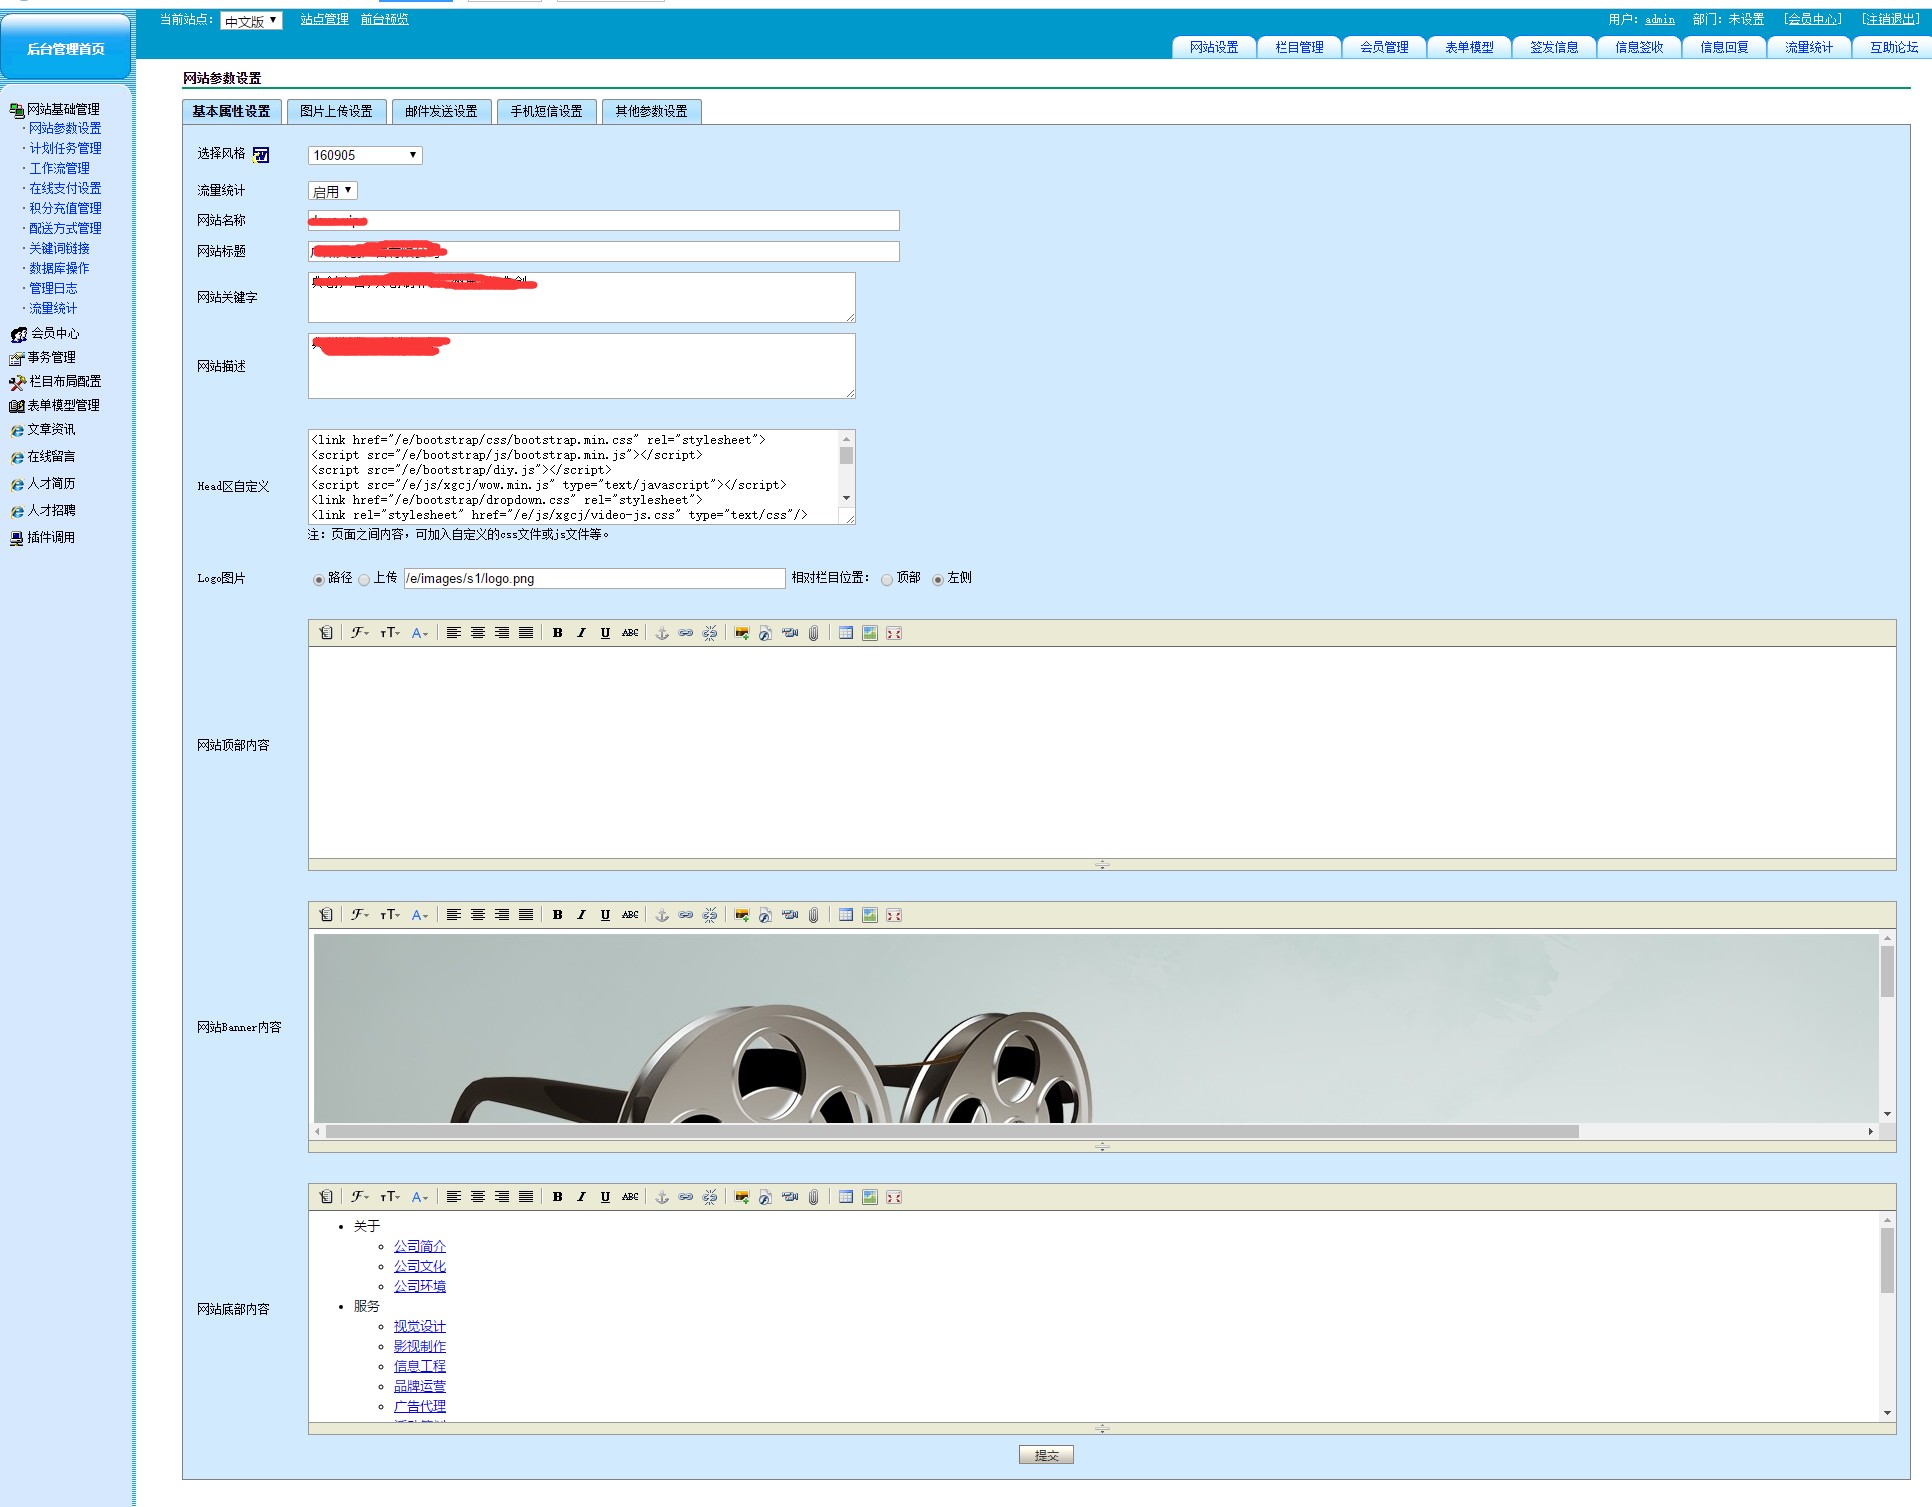Click the 提交 submit button
The image size is (1932, 1507).
coord(1046,1455)
